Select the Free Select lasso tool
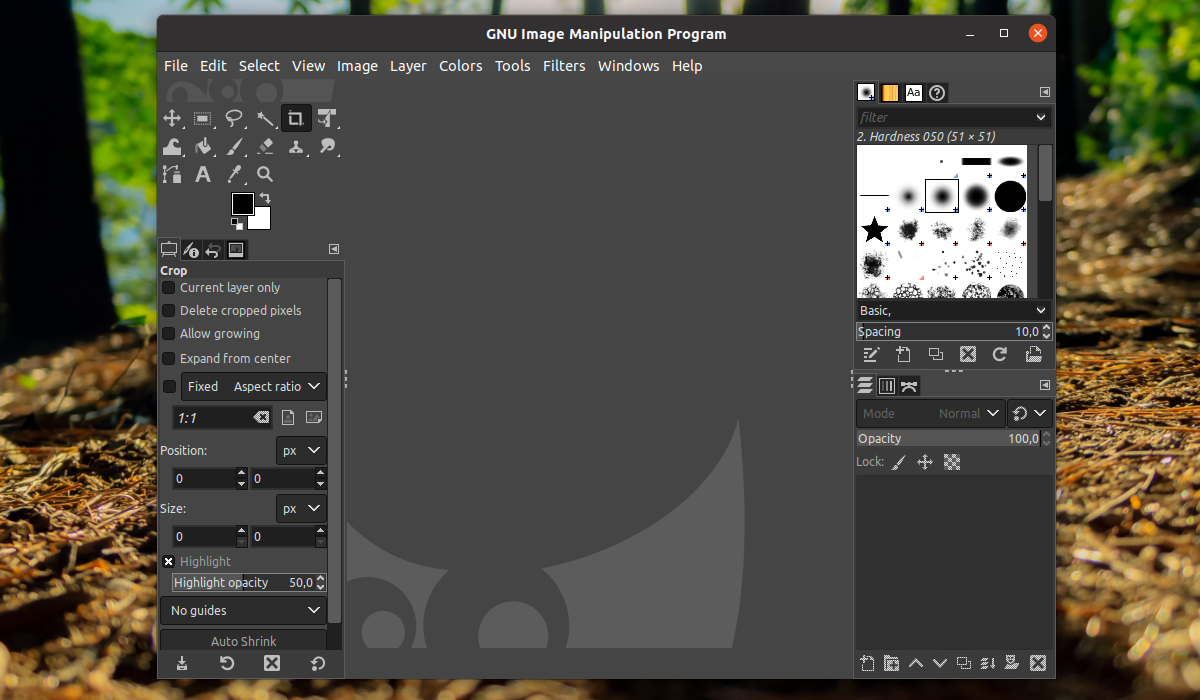The image size is (1200, 700). click(x=234, y=119)
